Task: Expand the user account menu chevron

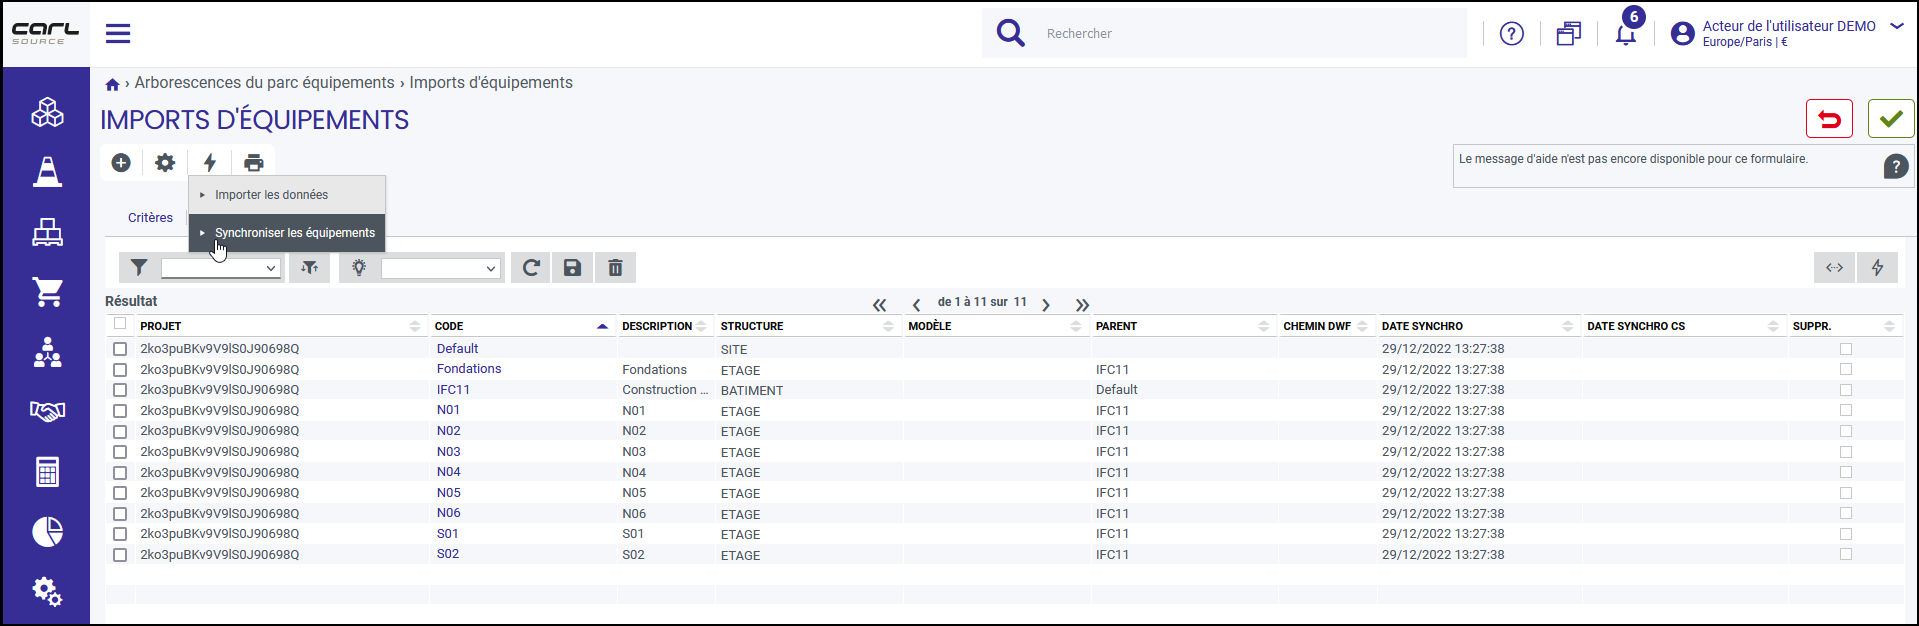Action: click(x=1896, y=27)
